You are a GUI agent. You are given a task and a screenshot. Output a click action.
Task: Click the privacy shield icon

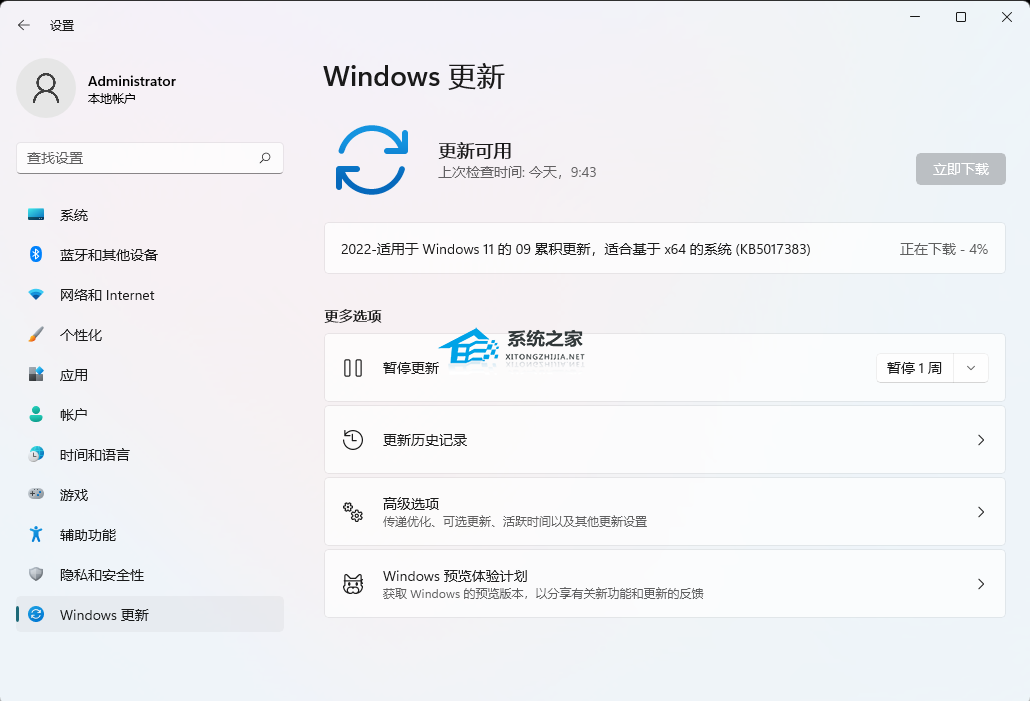click(x=36, y=575)
